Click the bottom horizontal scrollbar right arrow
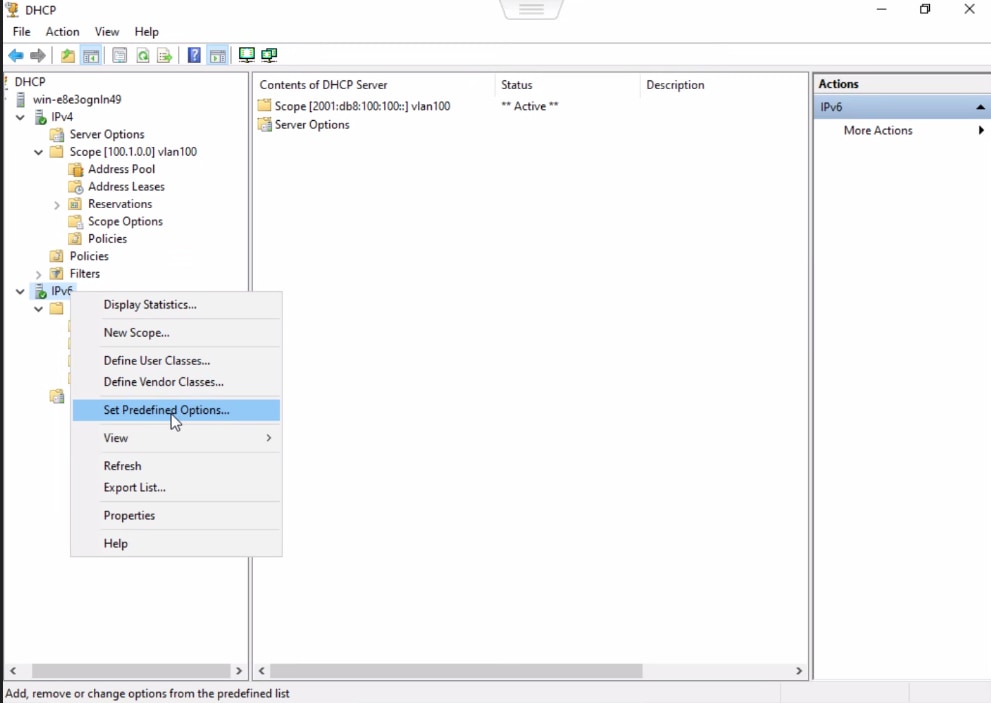991x703 pixels. click(799, 671)
